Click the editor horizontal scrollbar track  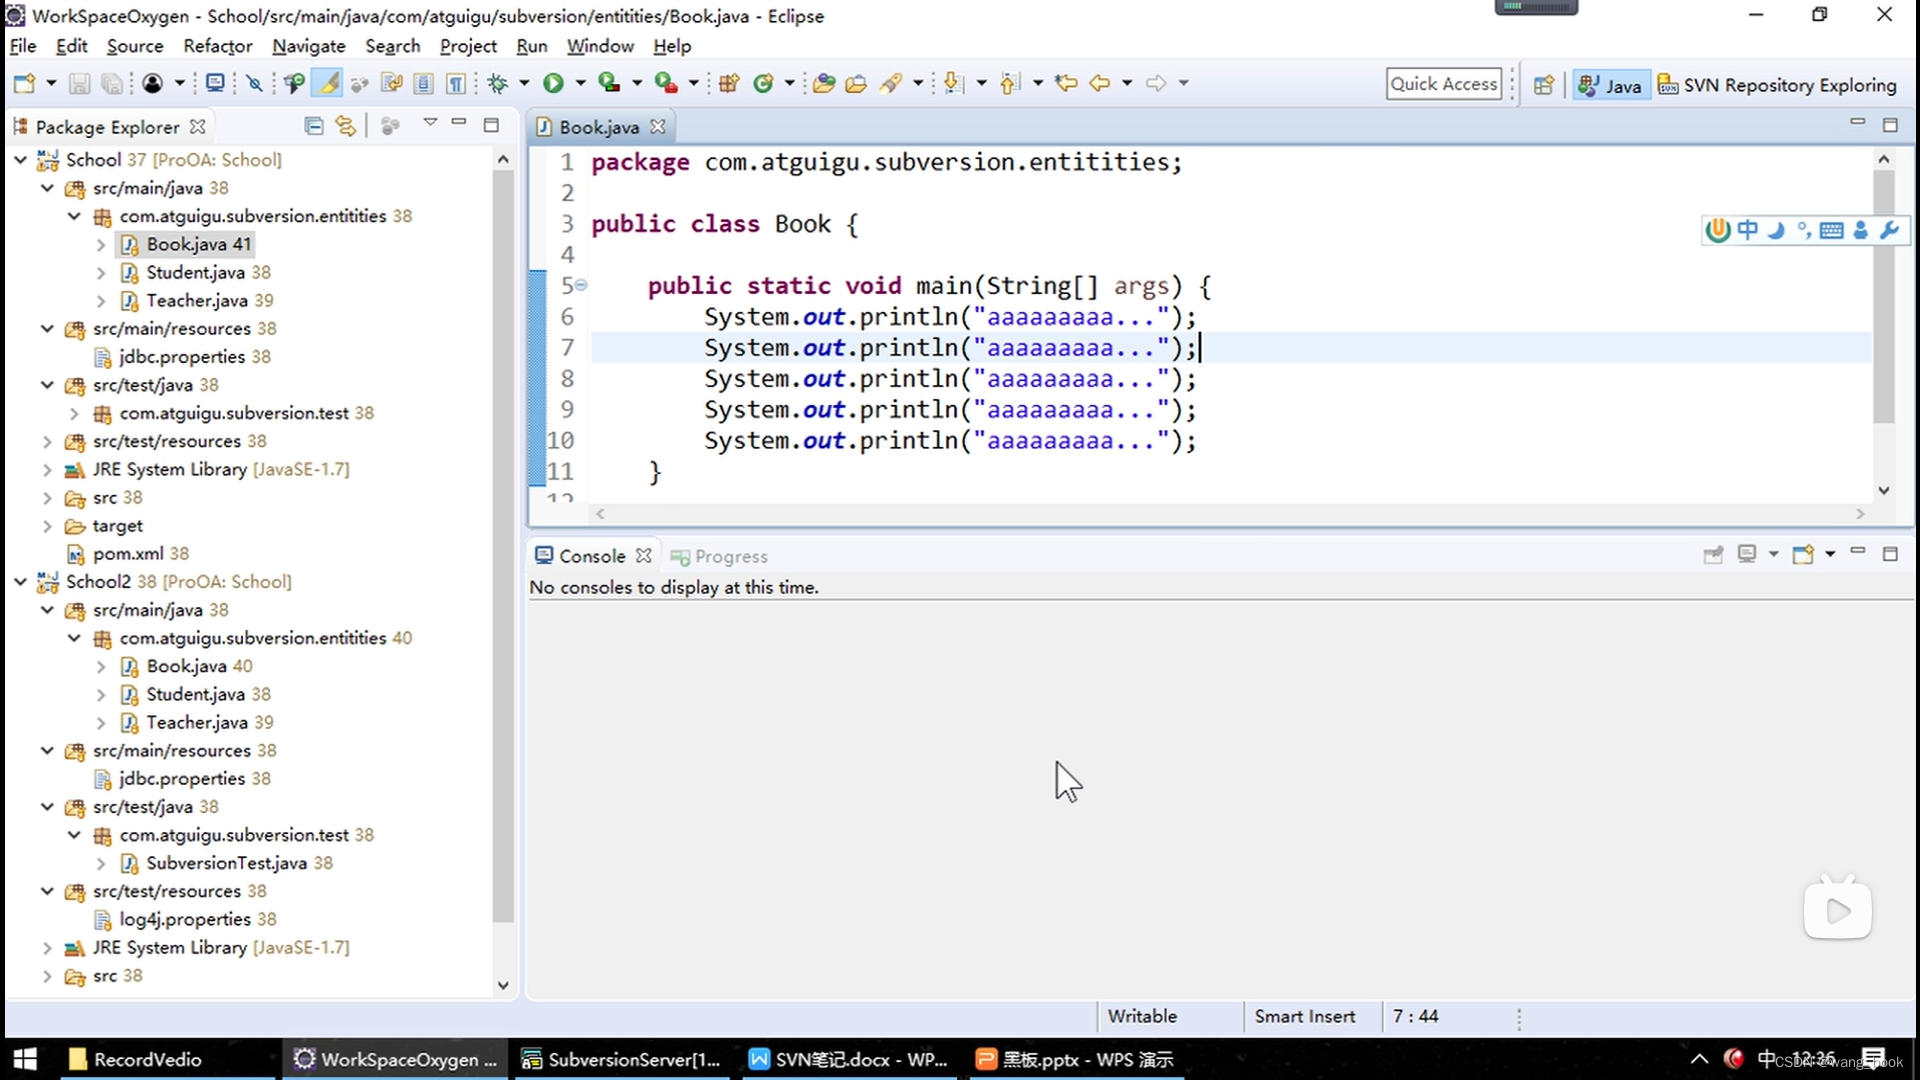[x=1228, y=514]
